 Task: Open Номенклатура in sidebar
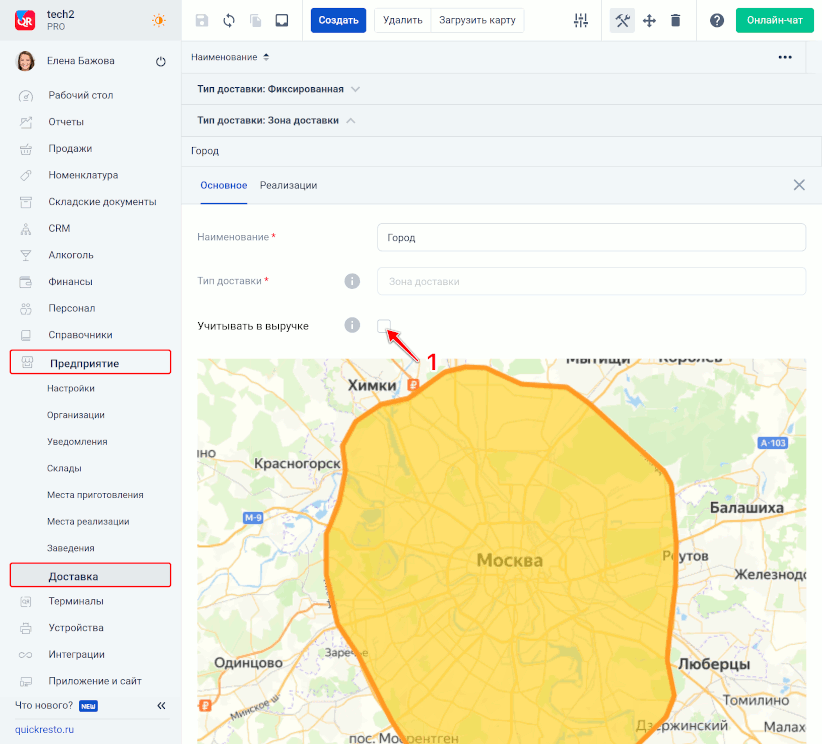tap(83, 175)
